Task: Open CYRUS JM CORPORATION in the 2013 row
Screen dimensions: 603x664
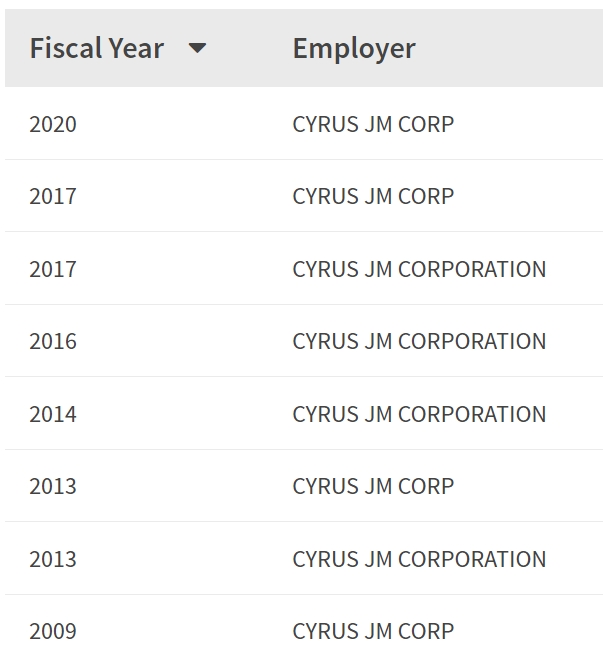Action: [419, 559]
